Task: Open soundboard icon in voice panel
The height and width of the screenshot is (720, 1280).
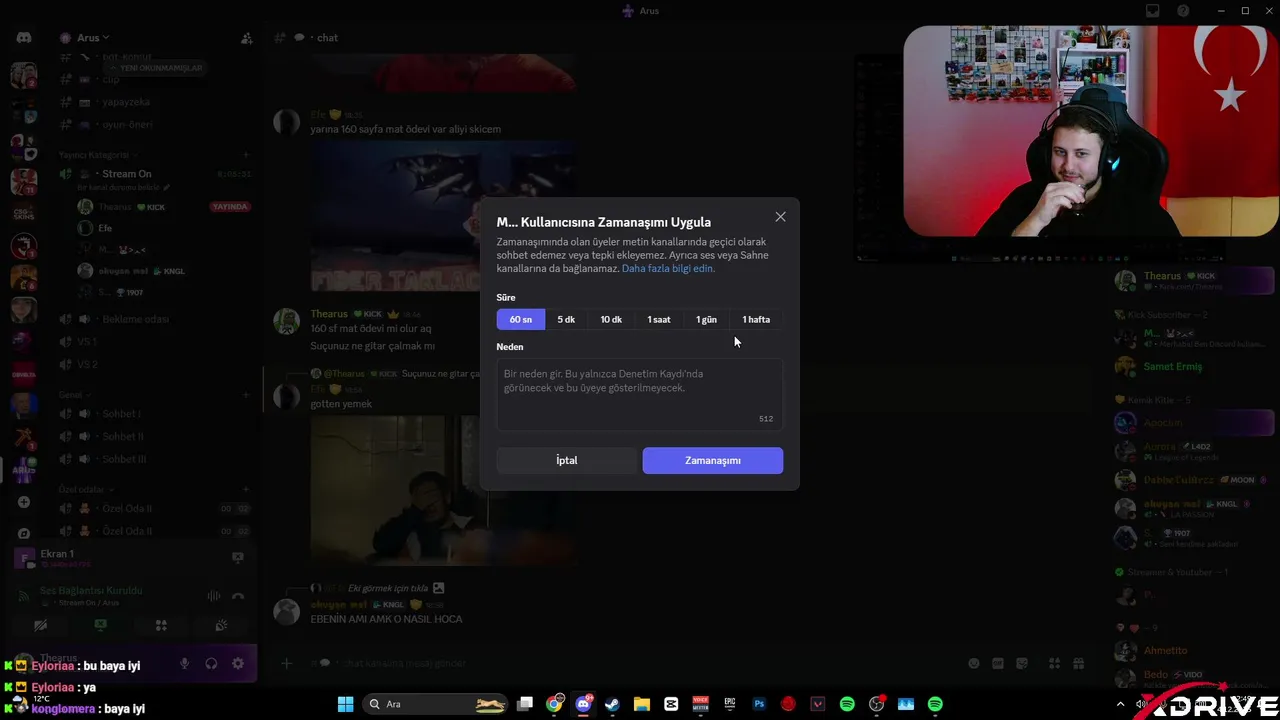Action: [221, 625]
